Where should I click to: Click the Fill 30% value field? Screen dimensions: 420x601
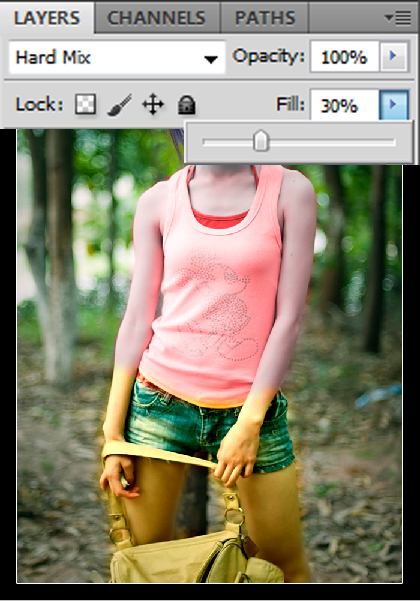(x=345, y=105)
